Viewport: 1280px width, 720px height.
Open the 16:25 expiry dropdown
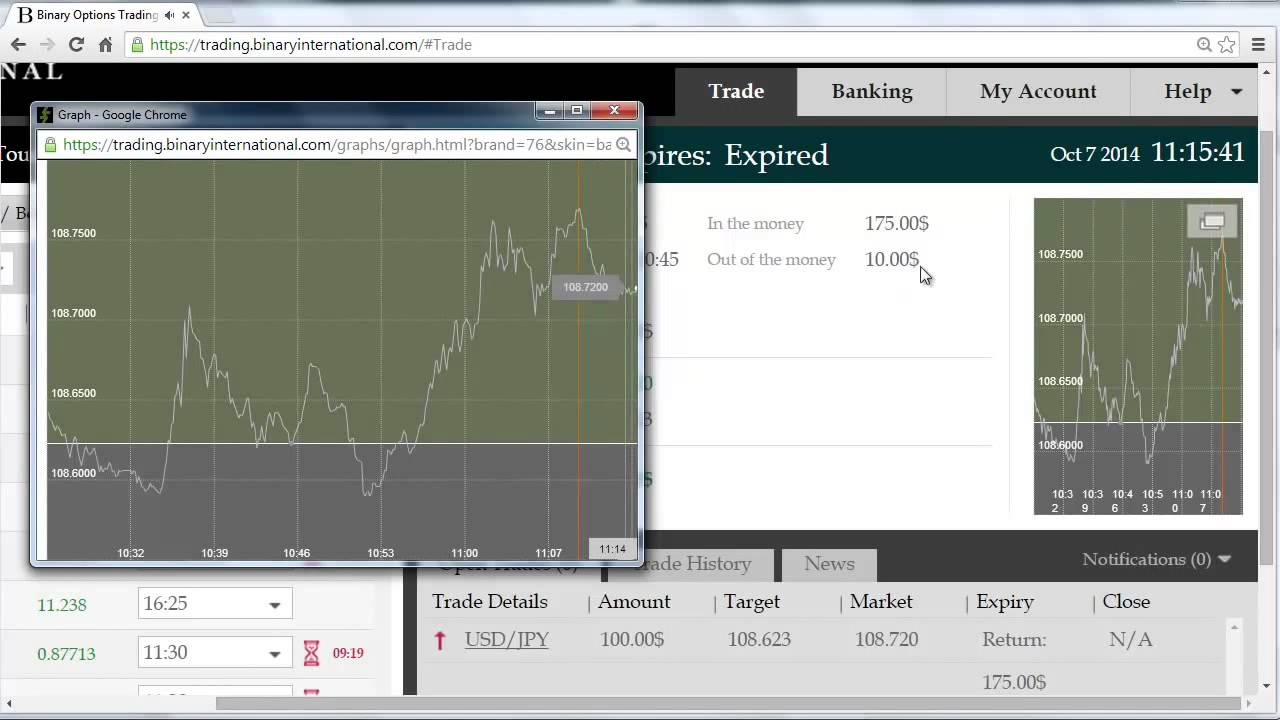215,604
